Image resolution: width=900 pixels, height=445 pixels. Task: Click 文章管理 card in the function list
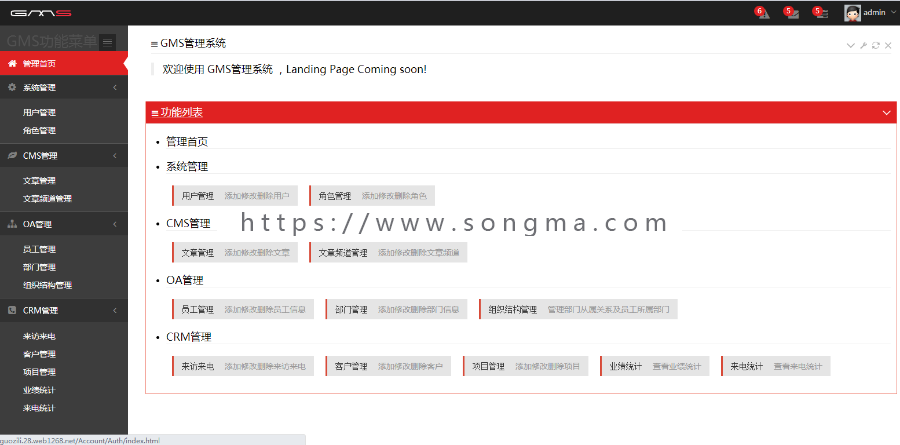[235, 253]
